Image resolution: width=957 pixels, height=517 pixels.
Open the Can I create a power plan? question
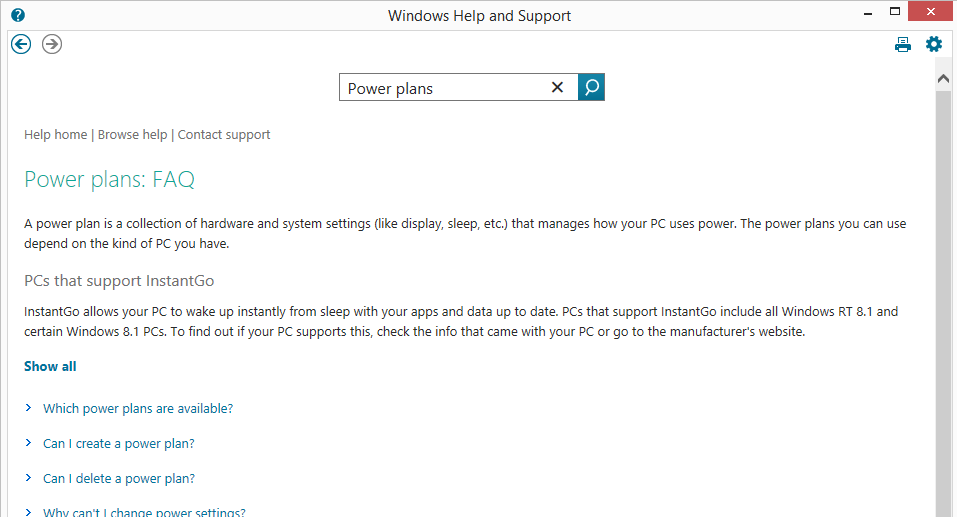point(118,444)
